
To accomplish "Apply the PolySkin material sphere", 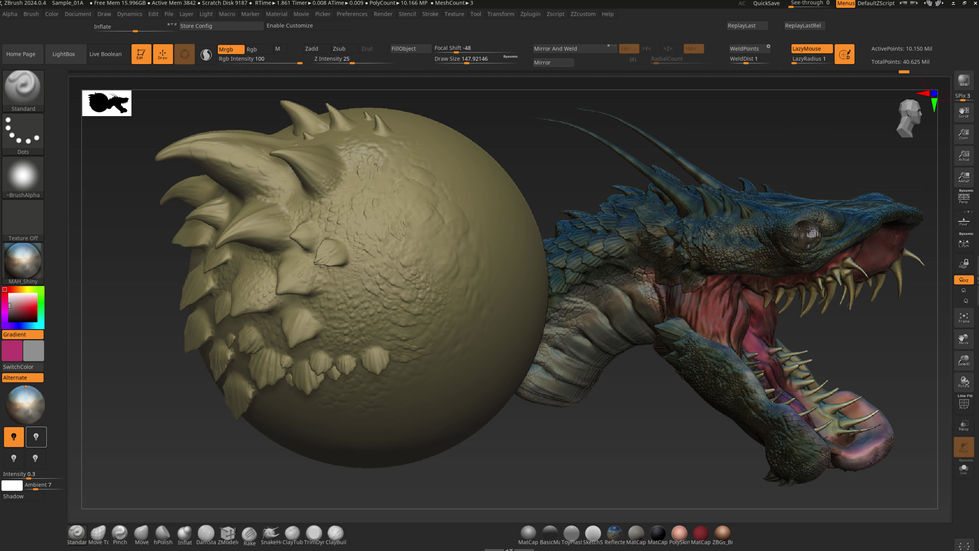I will (679, 533).
